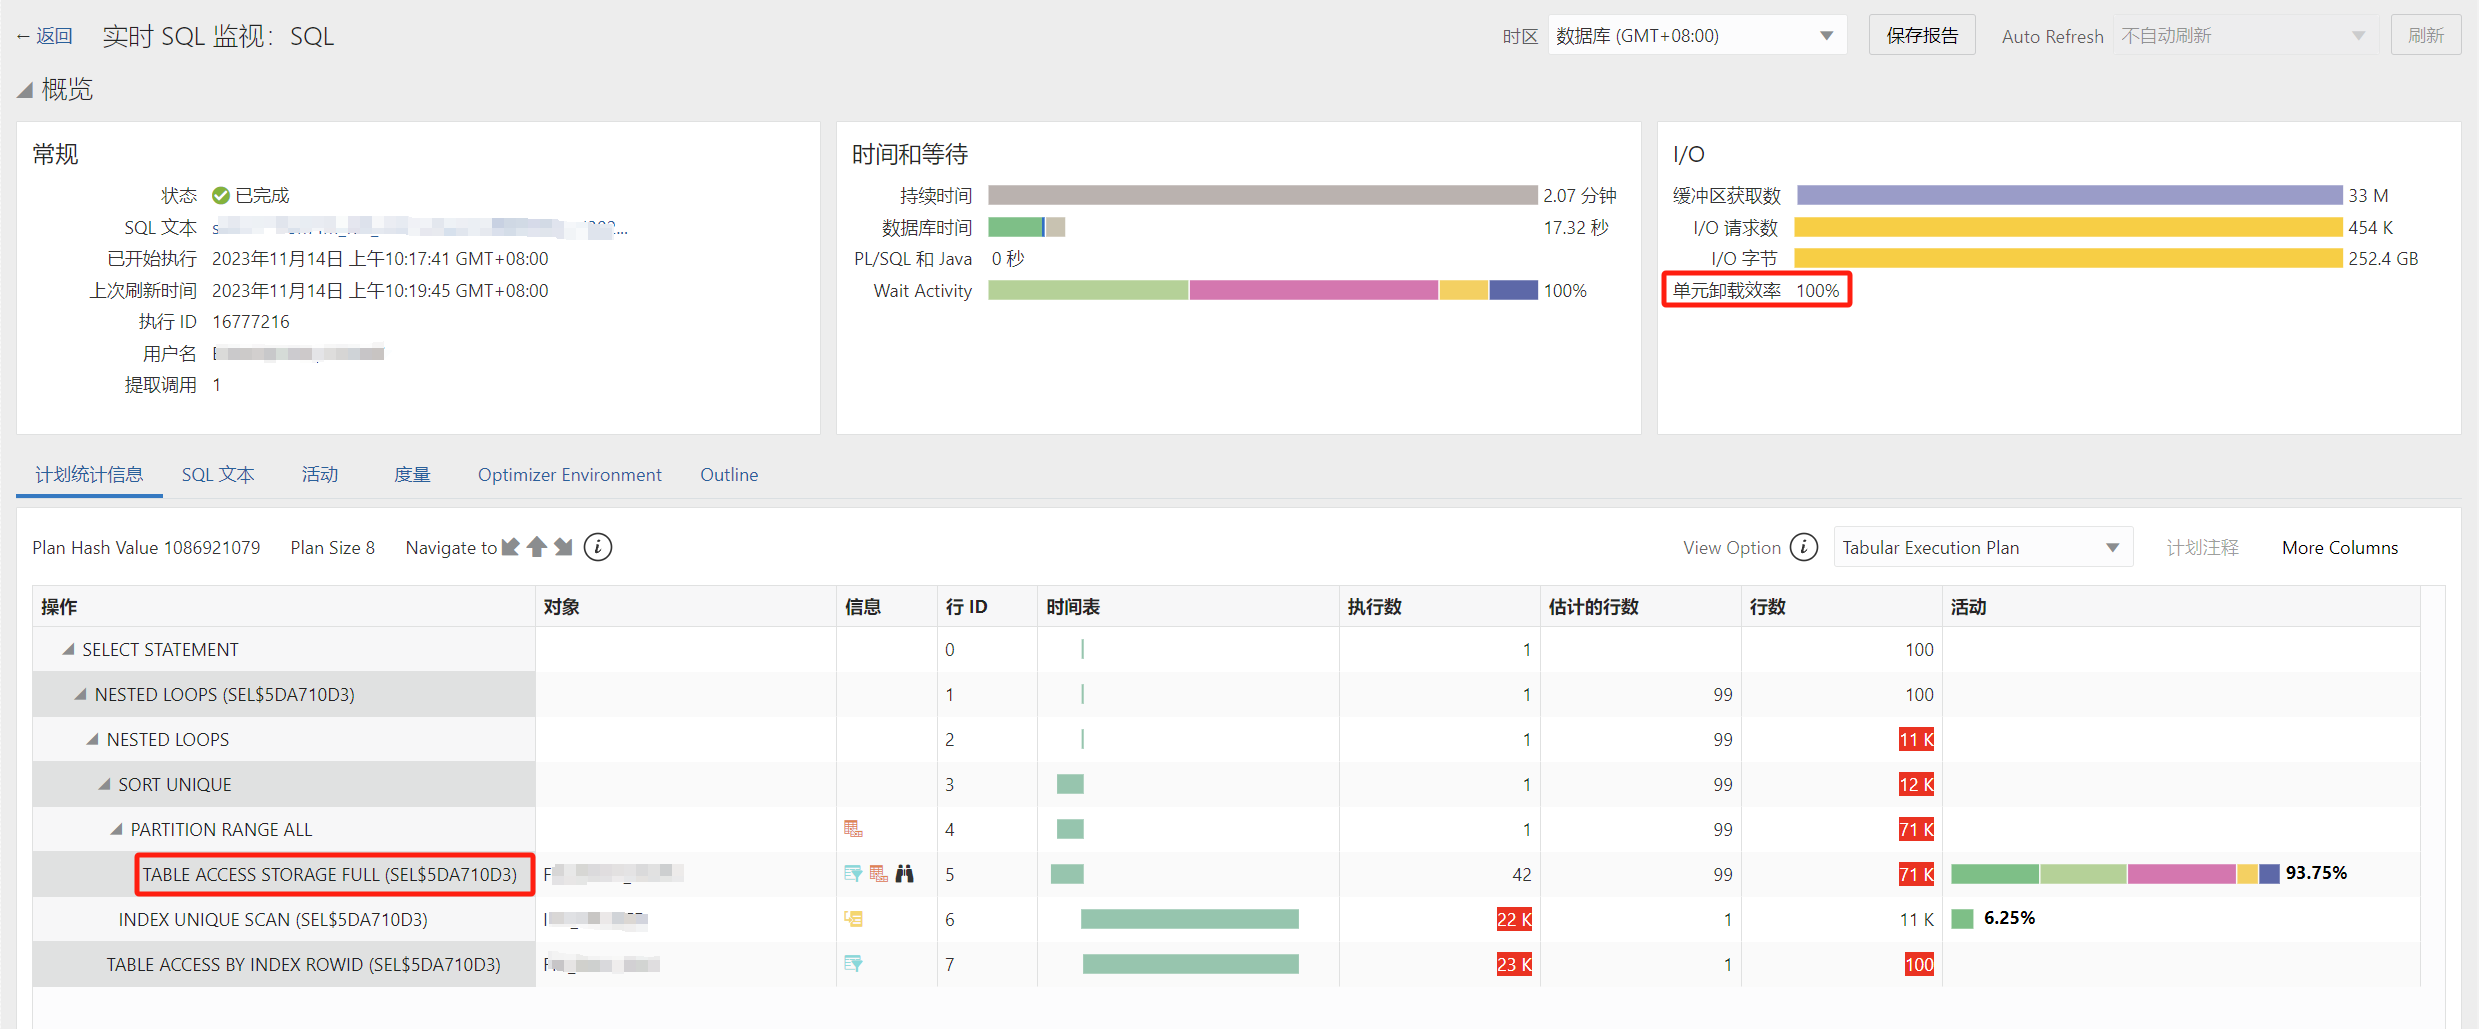Switch to the Outline tab
Viewport: 2479px width, 1029px height.
[x=728, y=474]
